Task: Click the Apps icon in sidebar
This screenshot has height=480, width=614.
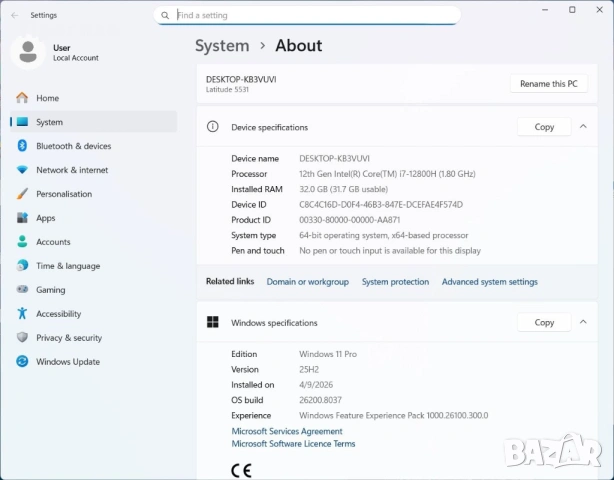Action: 22,218
